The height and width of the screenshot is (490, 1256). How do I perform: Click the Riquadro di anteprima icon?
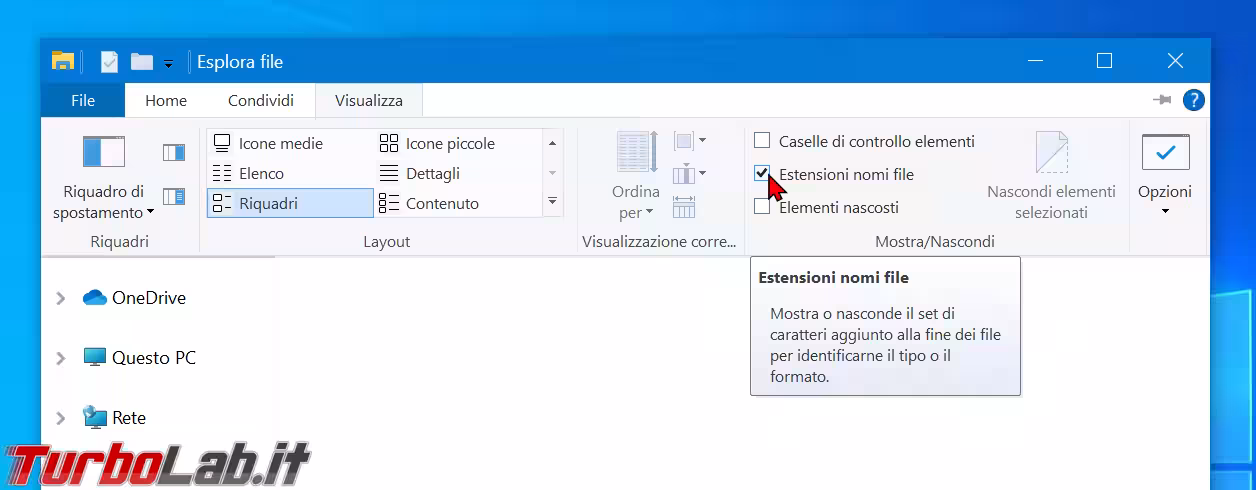[174, 152]
